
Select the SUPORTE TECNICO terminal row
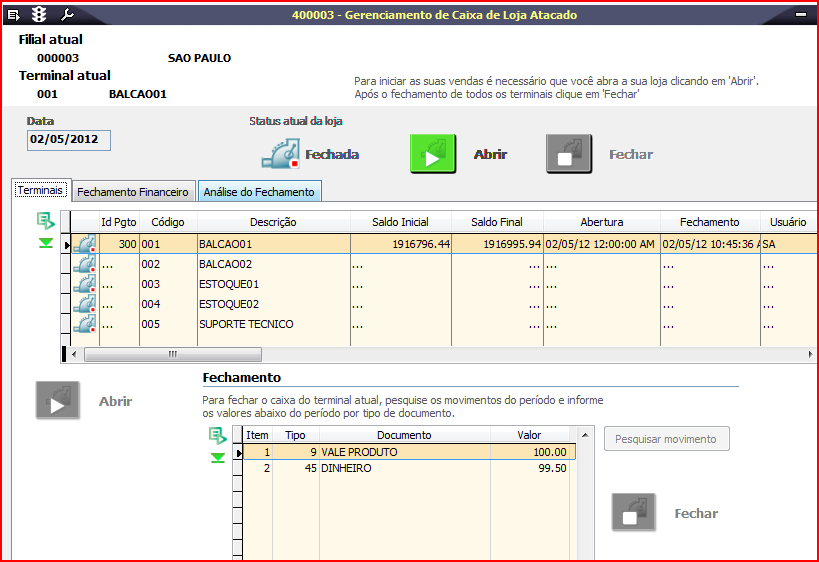(245, 324)
